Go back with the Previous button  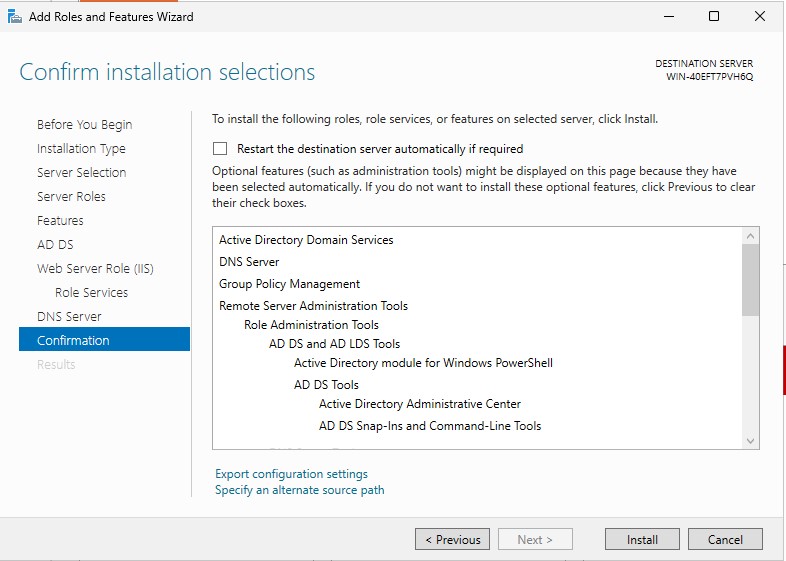pos(452,539)
